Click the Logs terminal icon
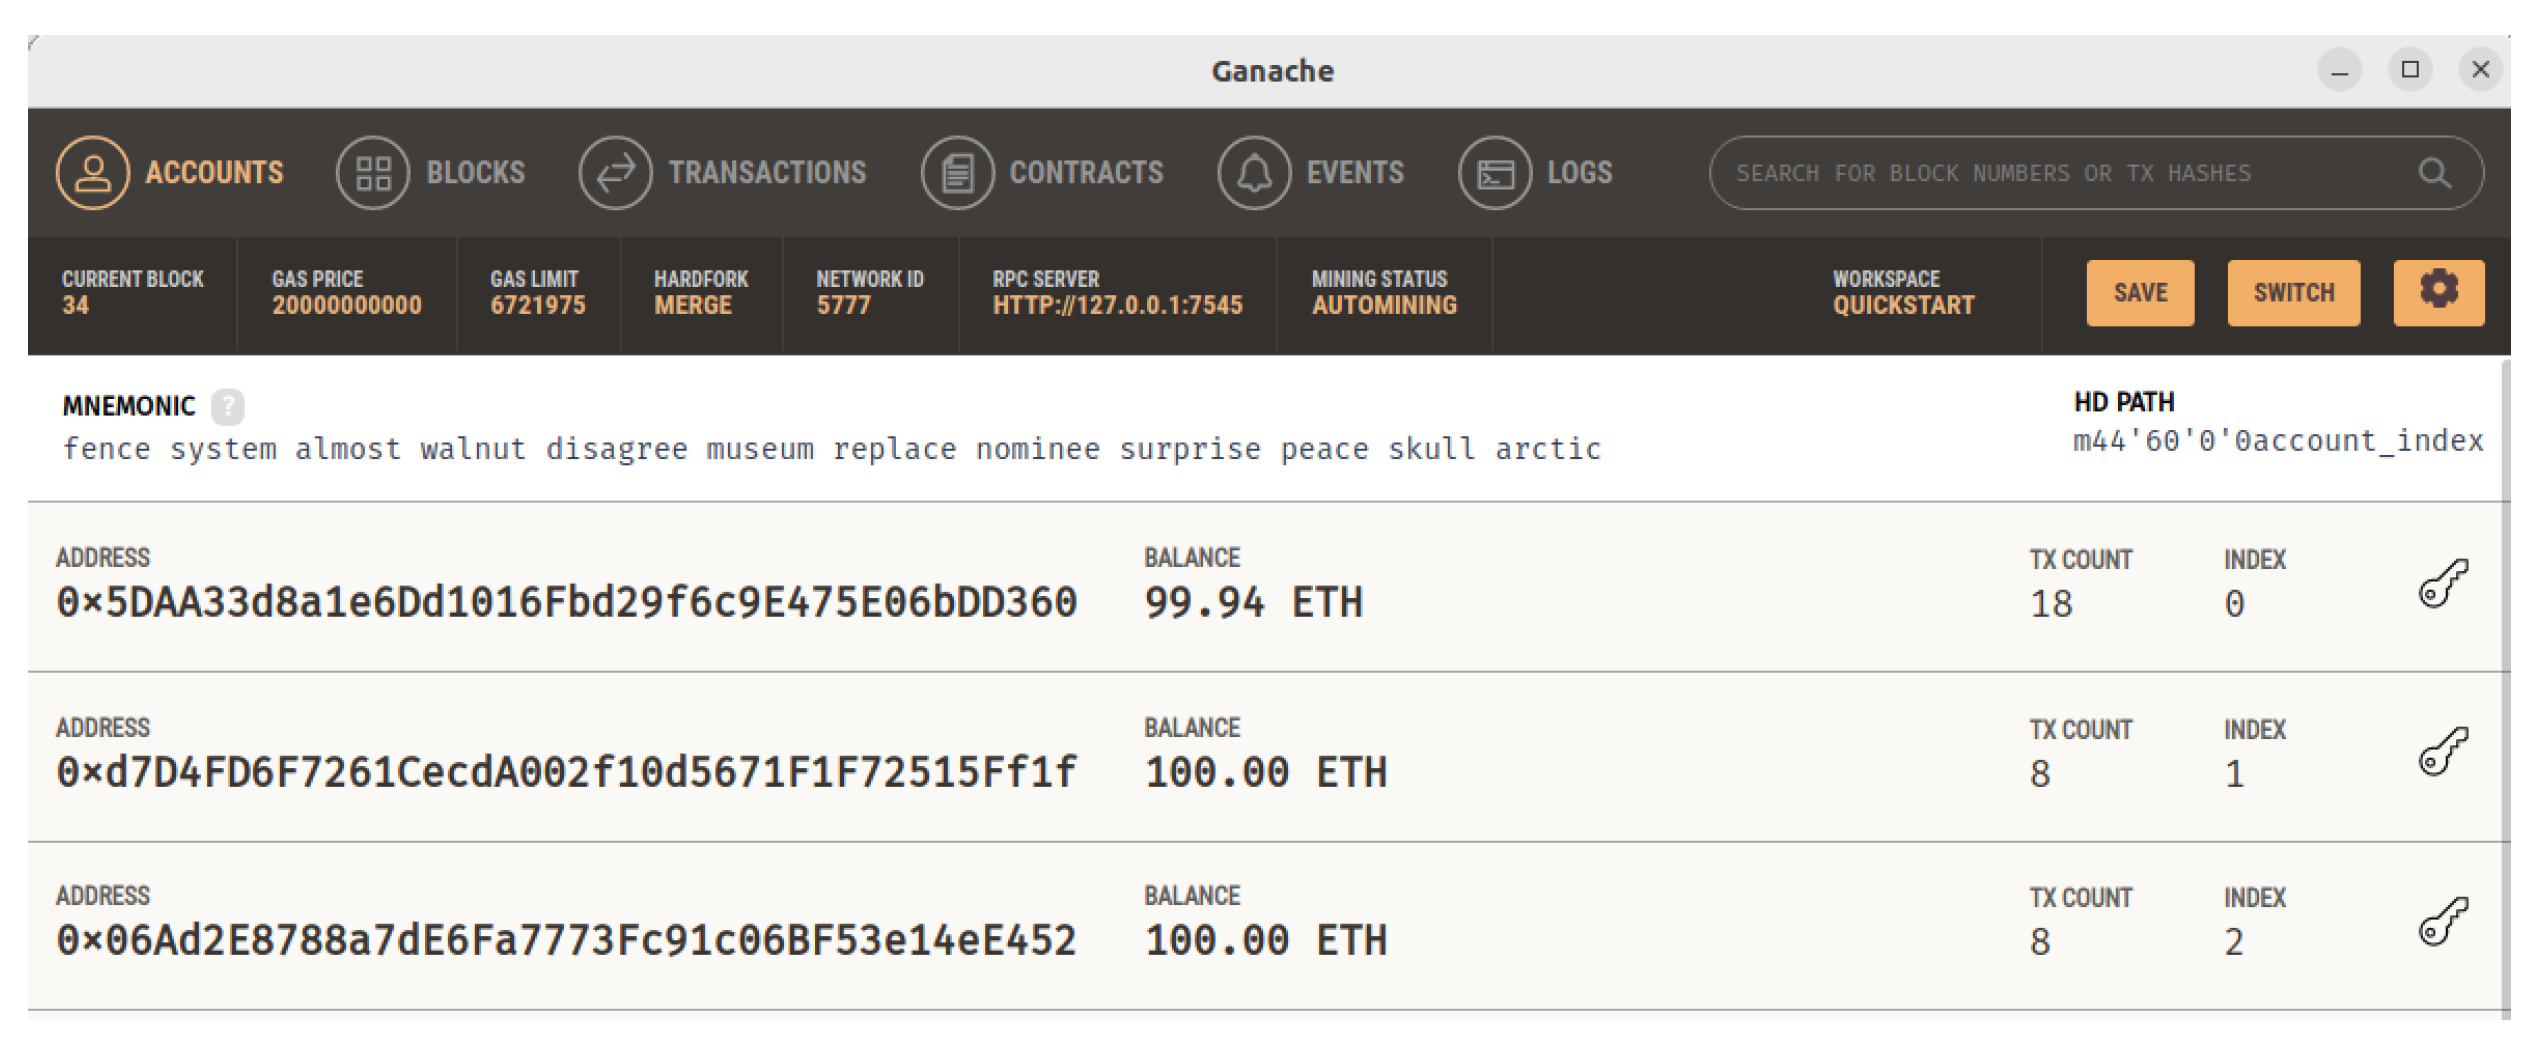Viewport: 2532px width, 1043px height. [1495, 173]
